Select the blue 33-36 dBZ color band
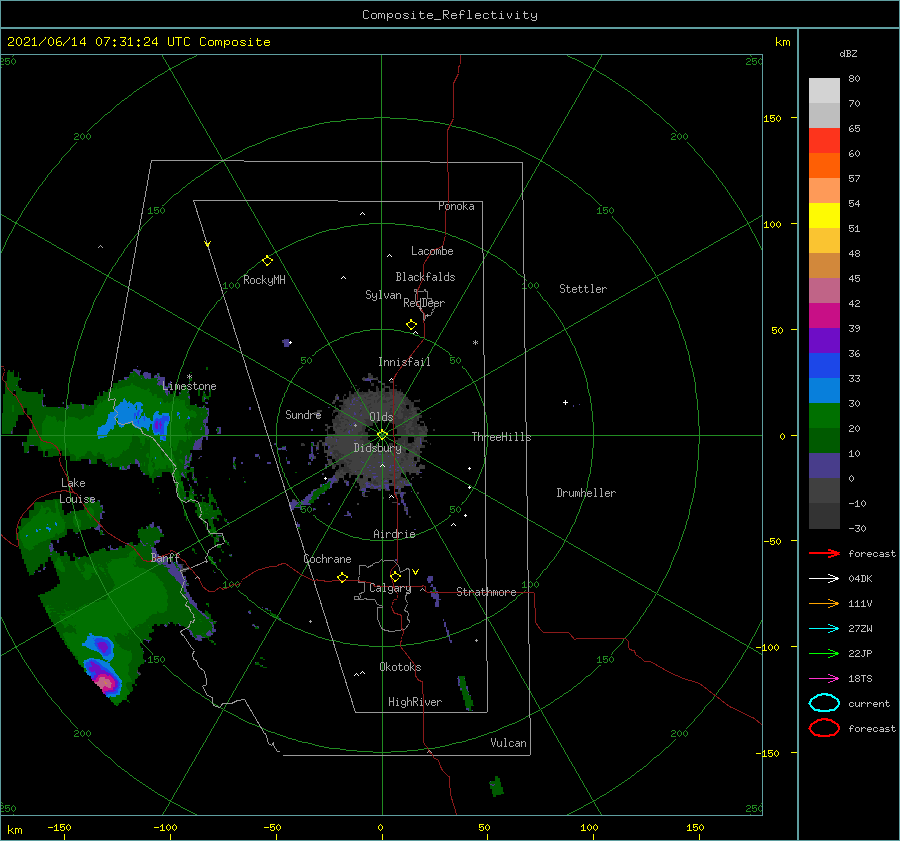 (824, 366)
